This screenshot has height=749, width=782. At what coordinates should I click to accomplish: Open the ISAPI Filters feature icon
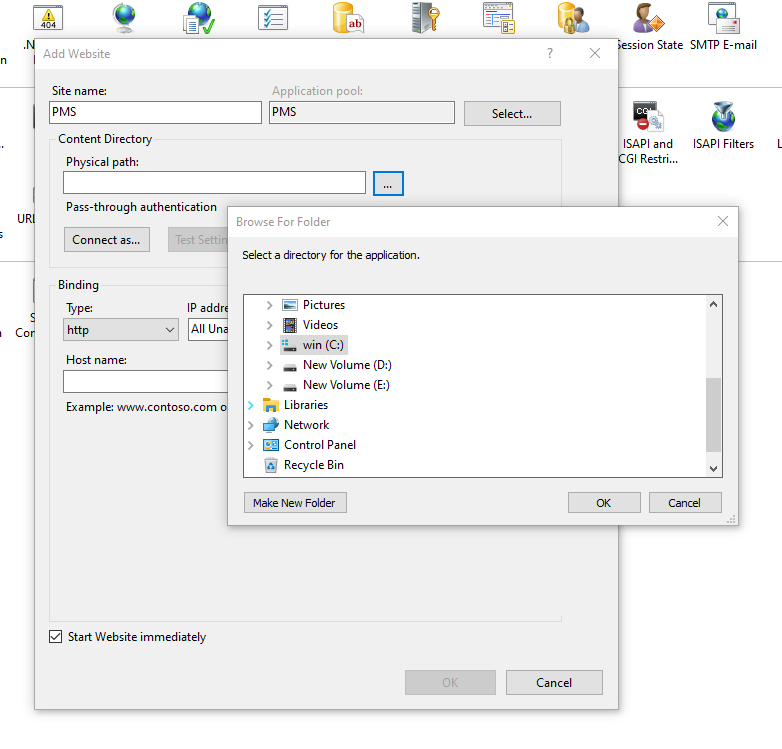point(723,117)
